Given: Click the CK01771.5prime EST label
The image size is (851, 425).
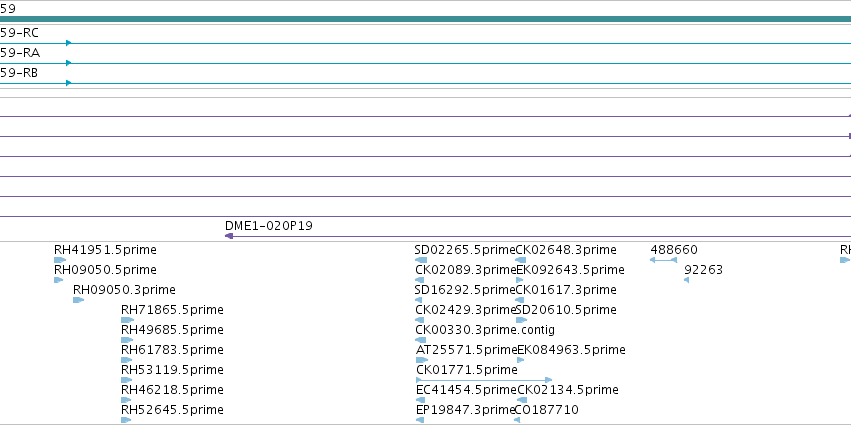Looking at the screenshot, I should [467, 370].
